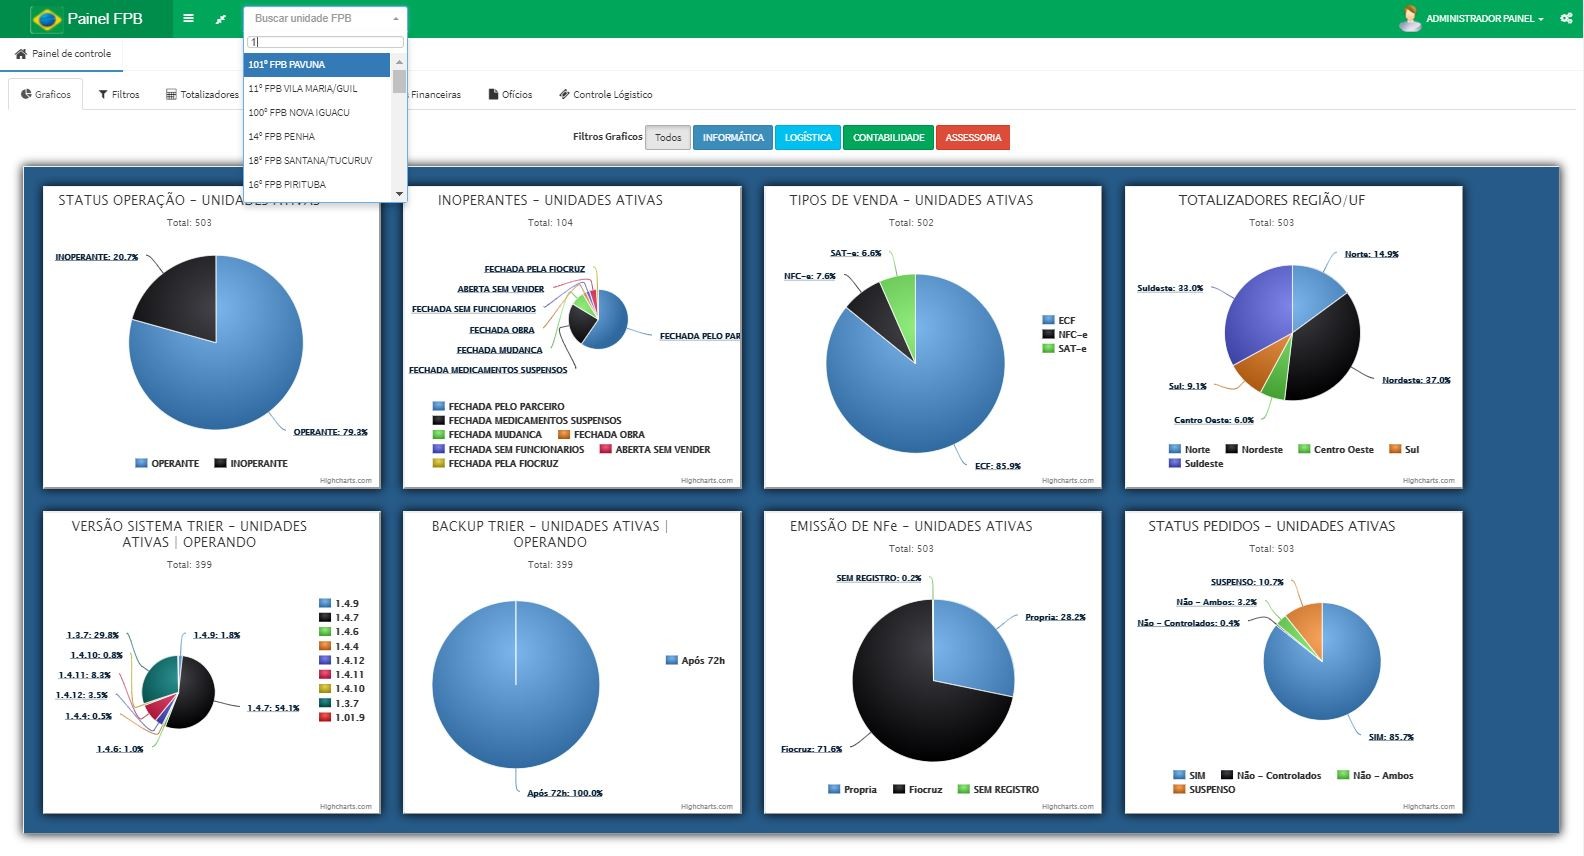Click the Todos filter button
This screenshot has height=856, width=1584.
pyautogui.click(x=668, y=138)
